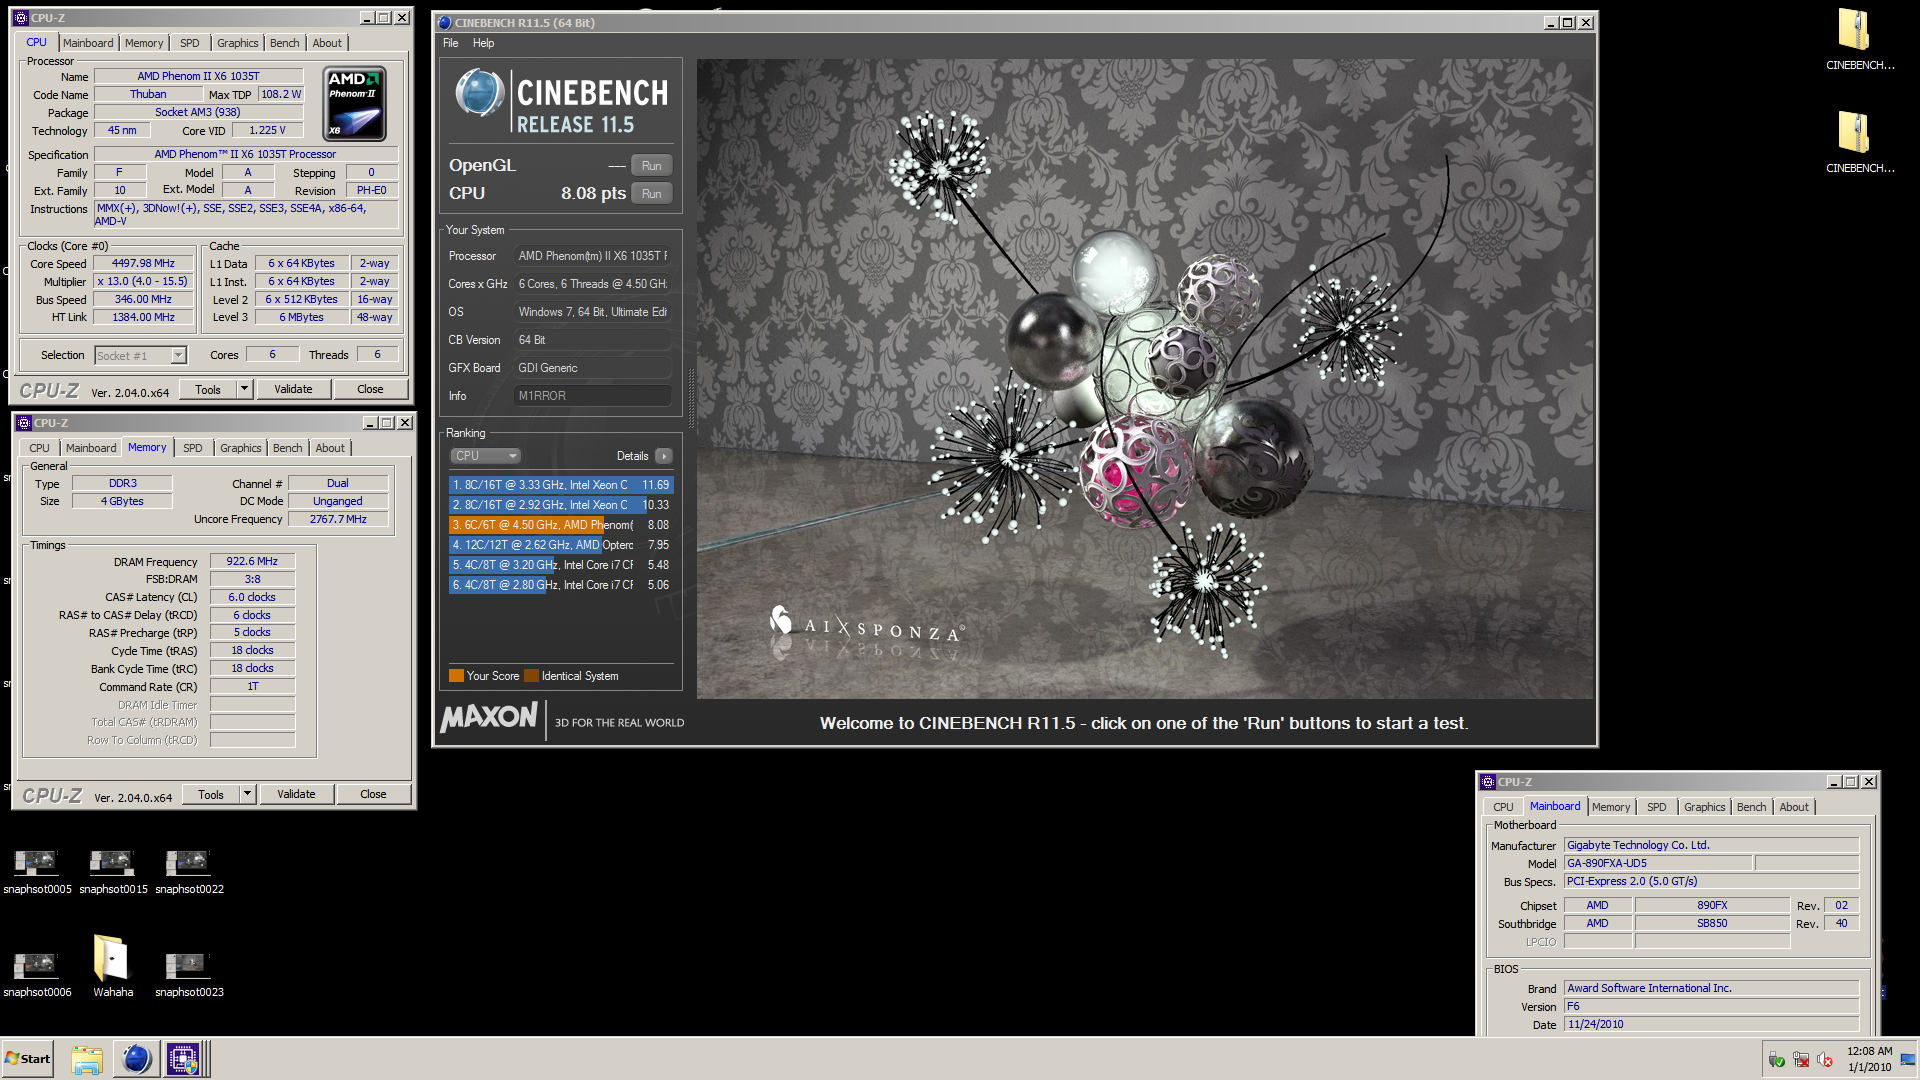Click the show desktop tray icon

pyautogui.click(x=1908, y=1059)
